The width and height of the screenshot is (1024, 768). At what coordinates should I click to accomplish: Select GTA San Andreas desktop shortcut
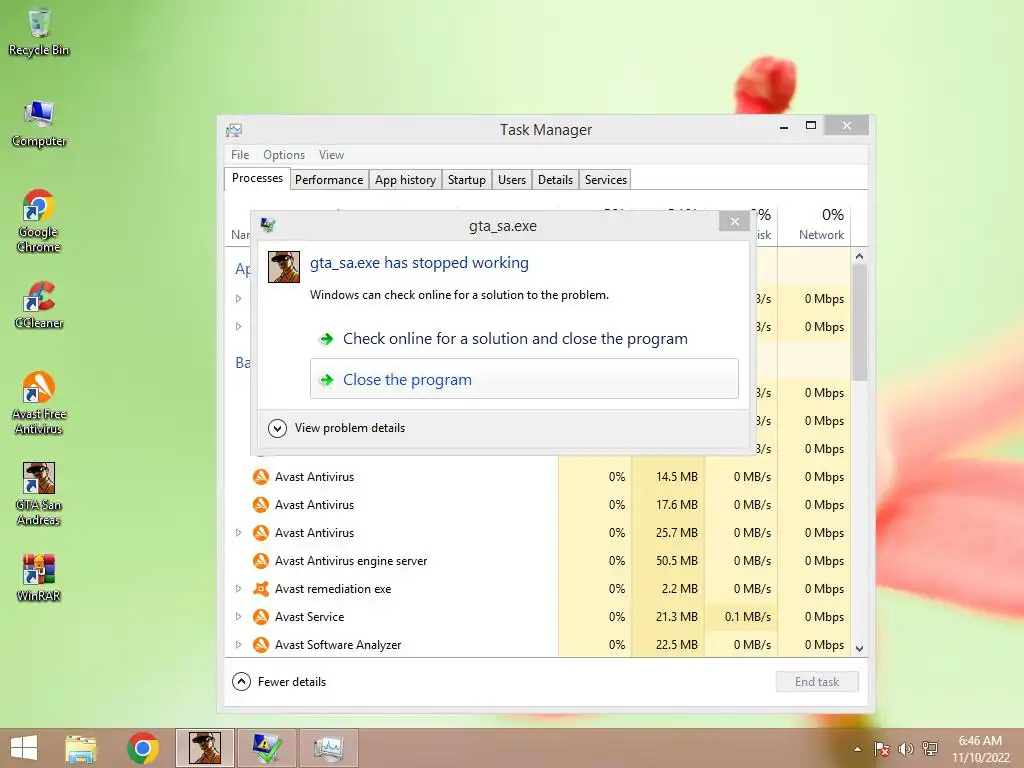point(39,494)
